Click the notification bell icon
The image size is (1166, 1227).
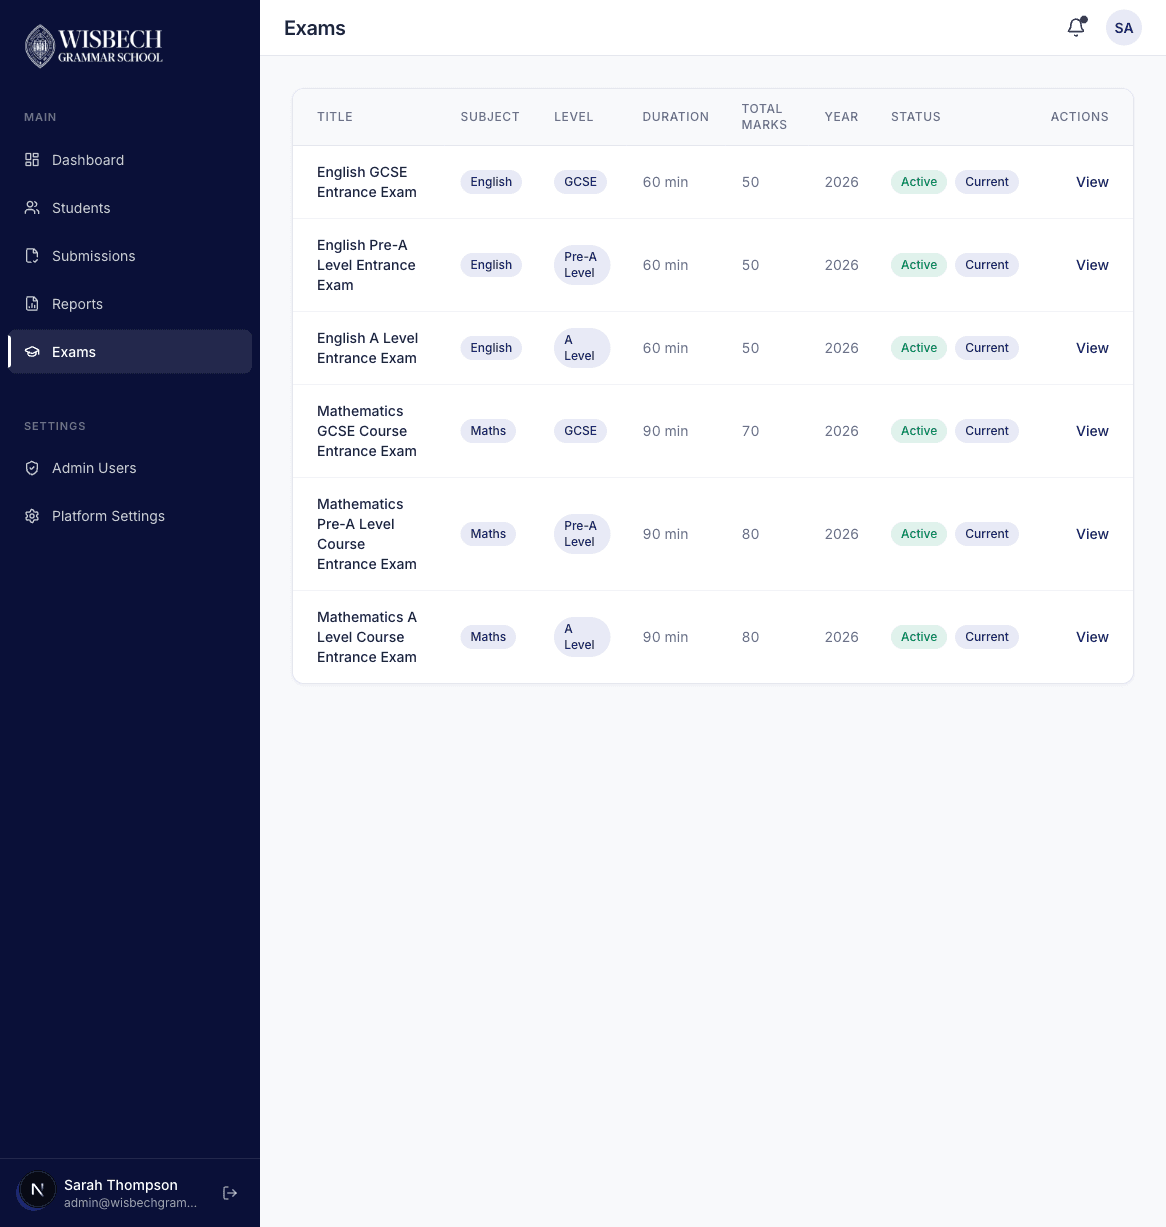pos(1076,28)
